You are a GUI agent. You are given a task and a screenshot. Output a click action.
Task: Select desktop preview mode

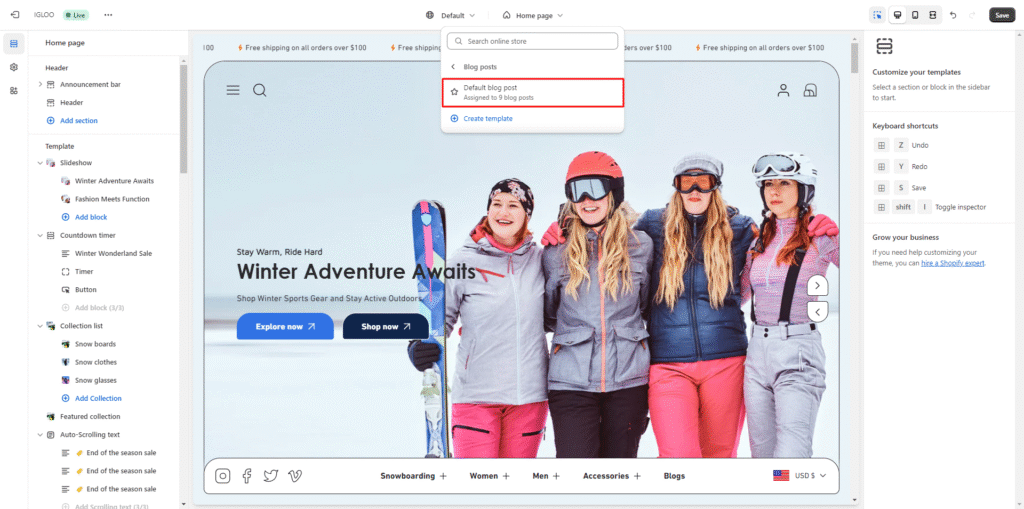(897, 15)
